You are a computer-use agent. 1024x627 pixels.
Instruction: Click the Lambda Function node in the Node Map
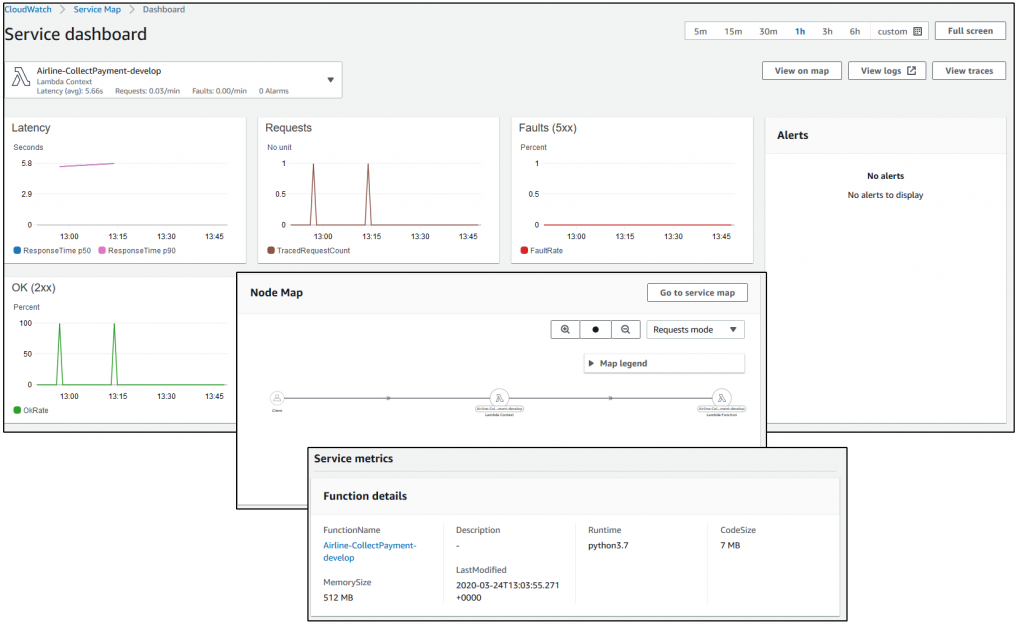tap(722, 398)
